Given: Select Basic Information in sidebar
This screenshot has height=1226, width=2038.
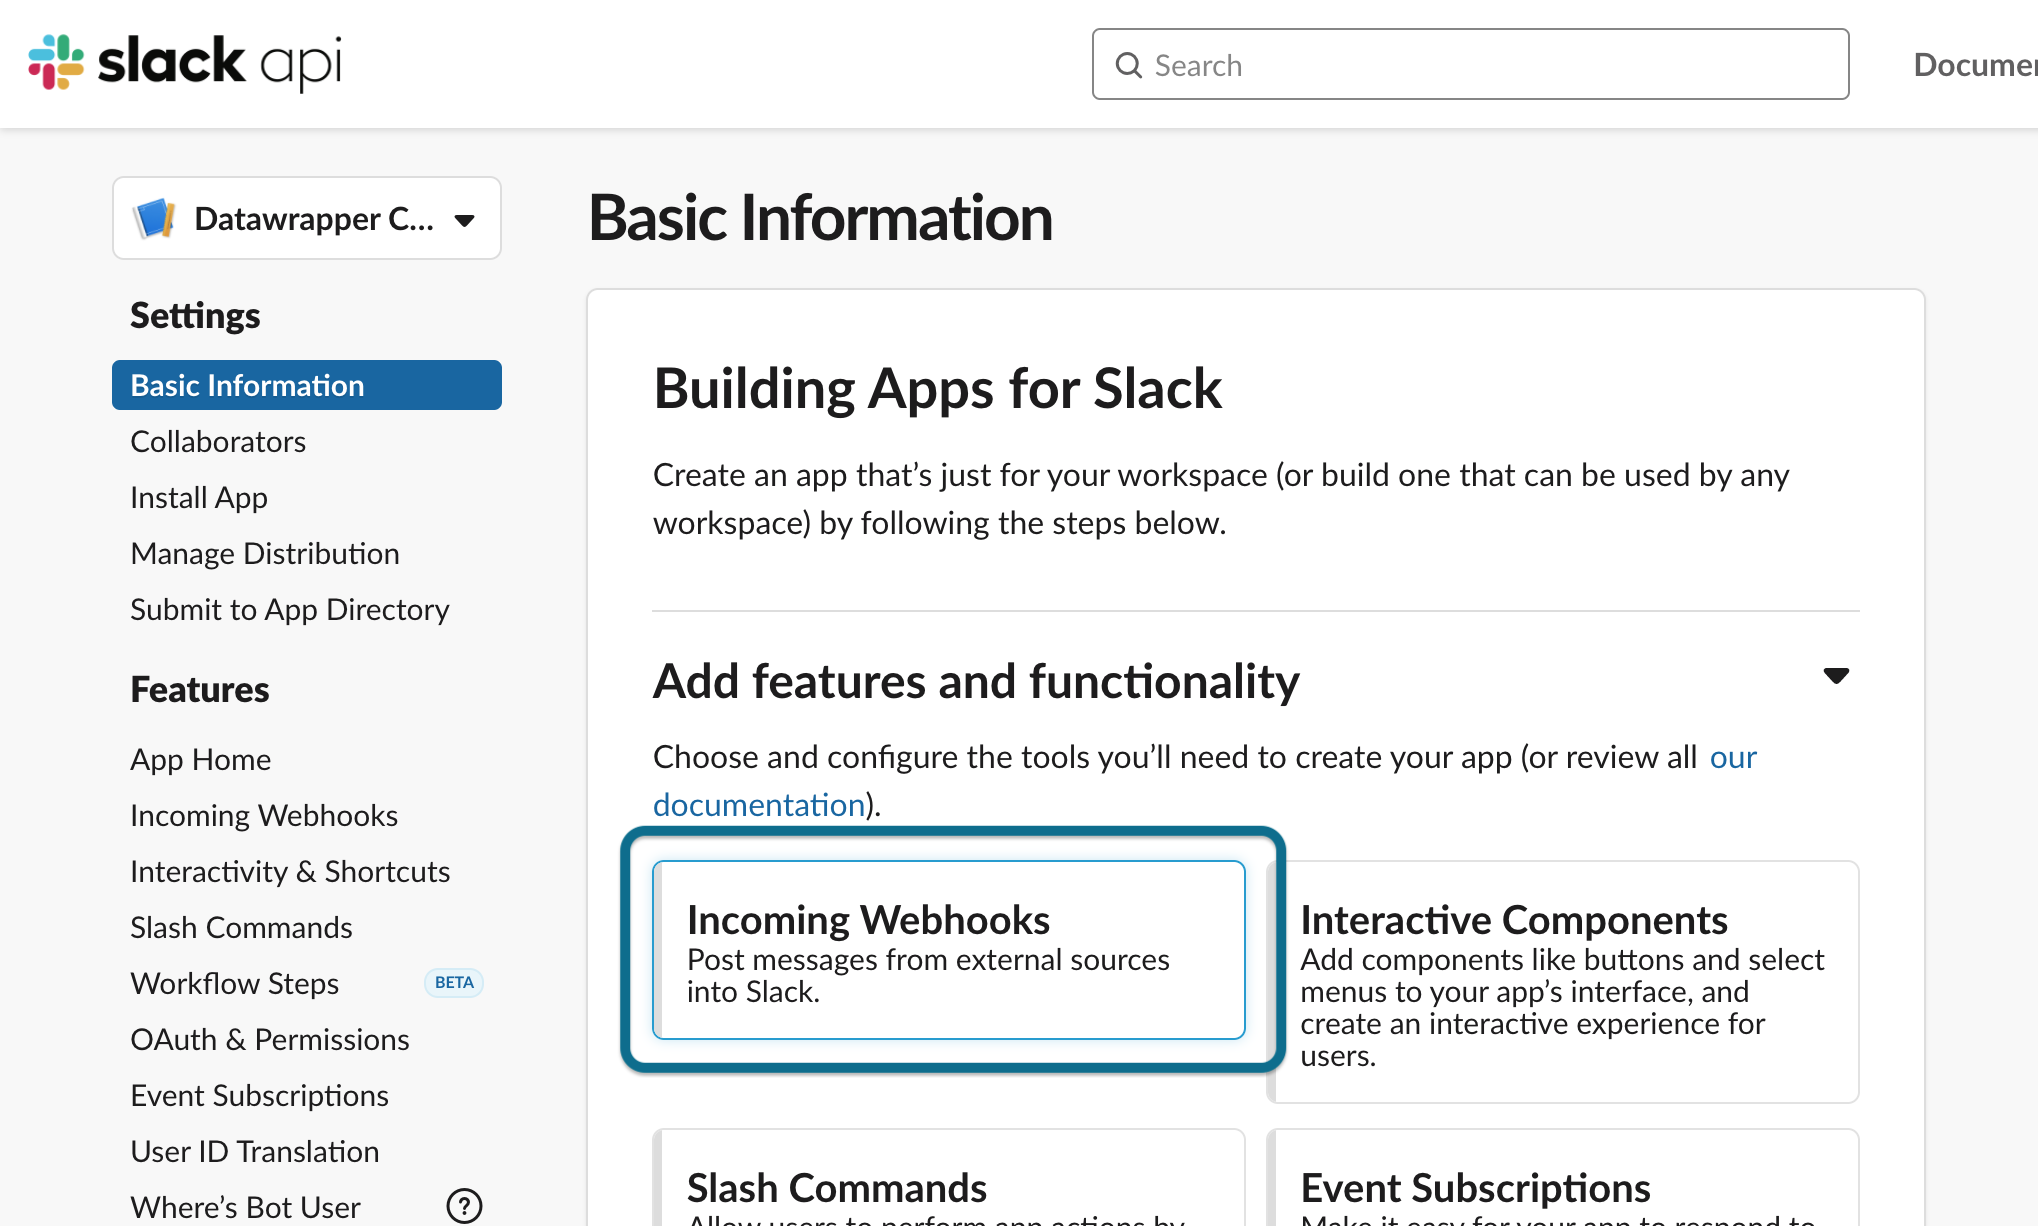Looking at the screenshot, I should [x=307, y=385].
